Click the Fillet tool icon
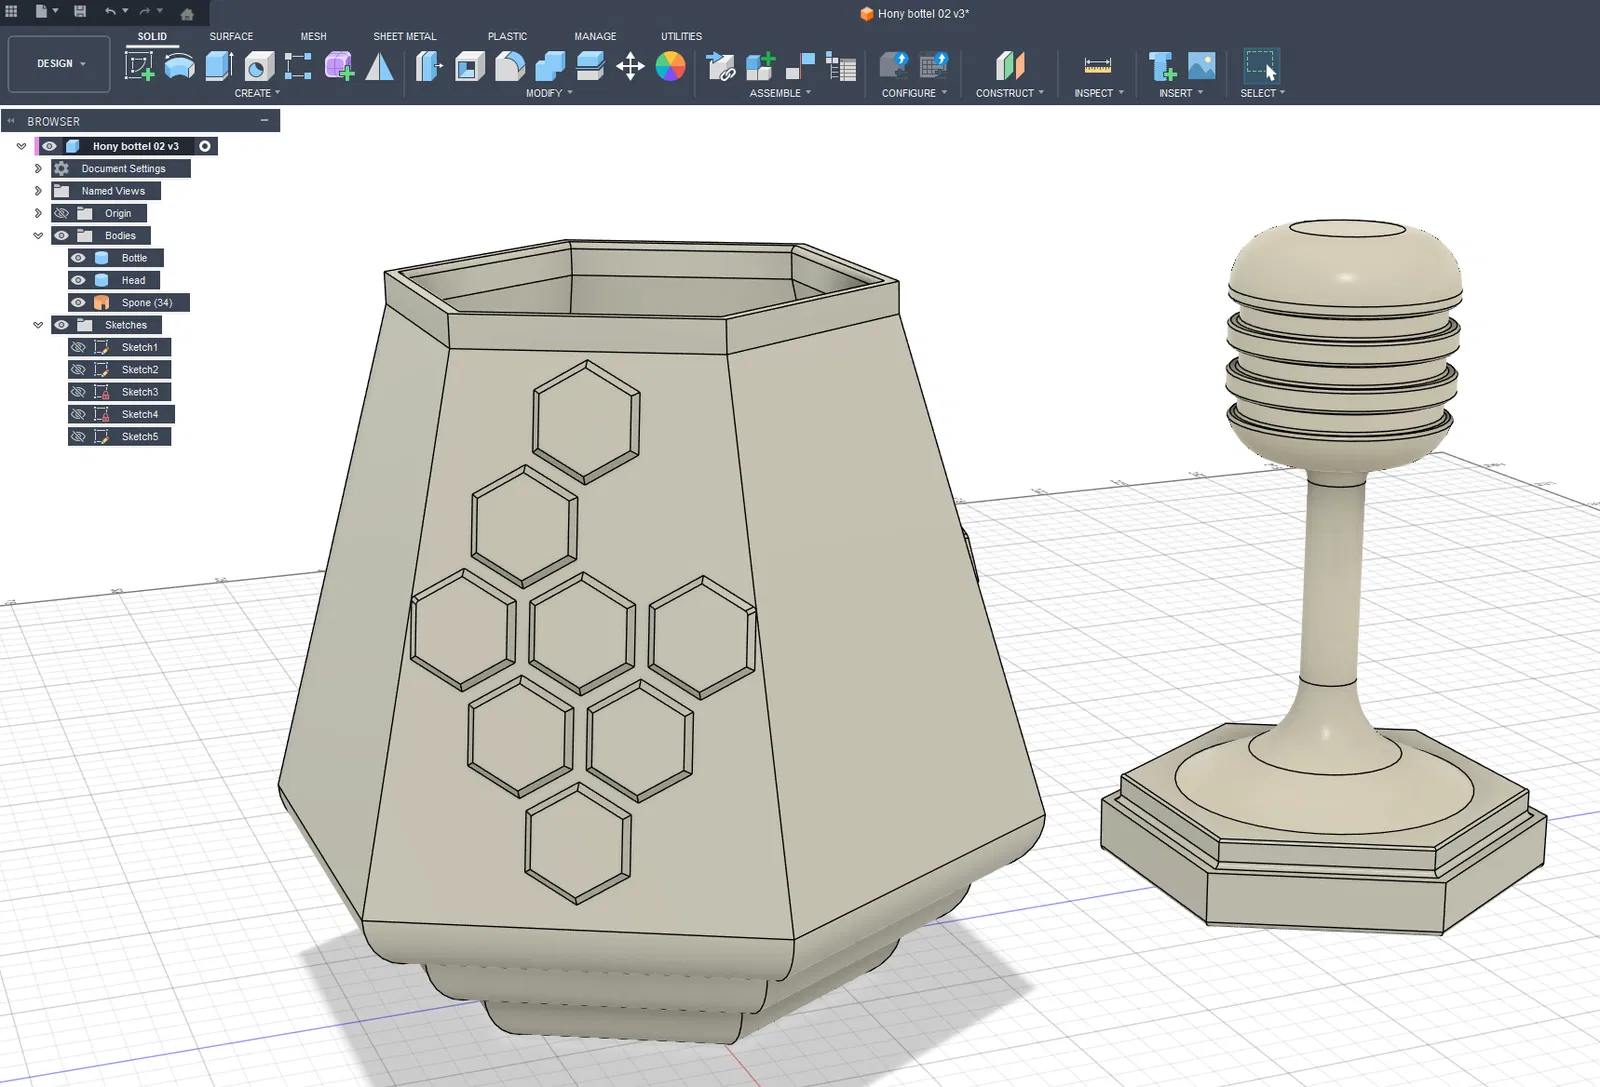 510,66
